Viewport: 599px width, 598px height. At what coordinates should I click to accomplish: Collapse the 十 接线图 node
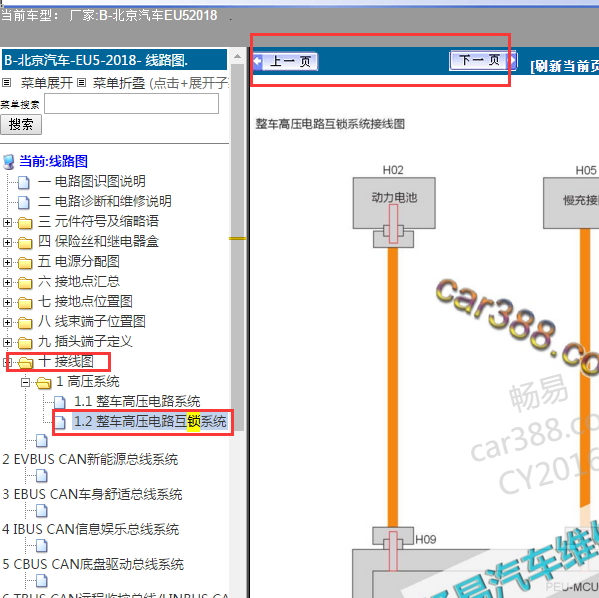(7, 362)
